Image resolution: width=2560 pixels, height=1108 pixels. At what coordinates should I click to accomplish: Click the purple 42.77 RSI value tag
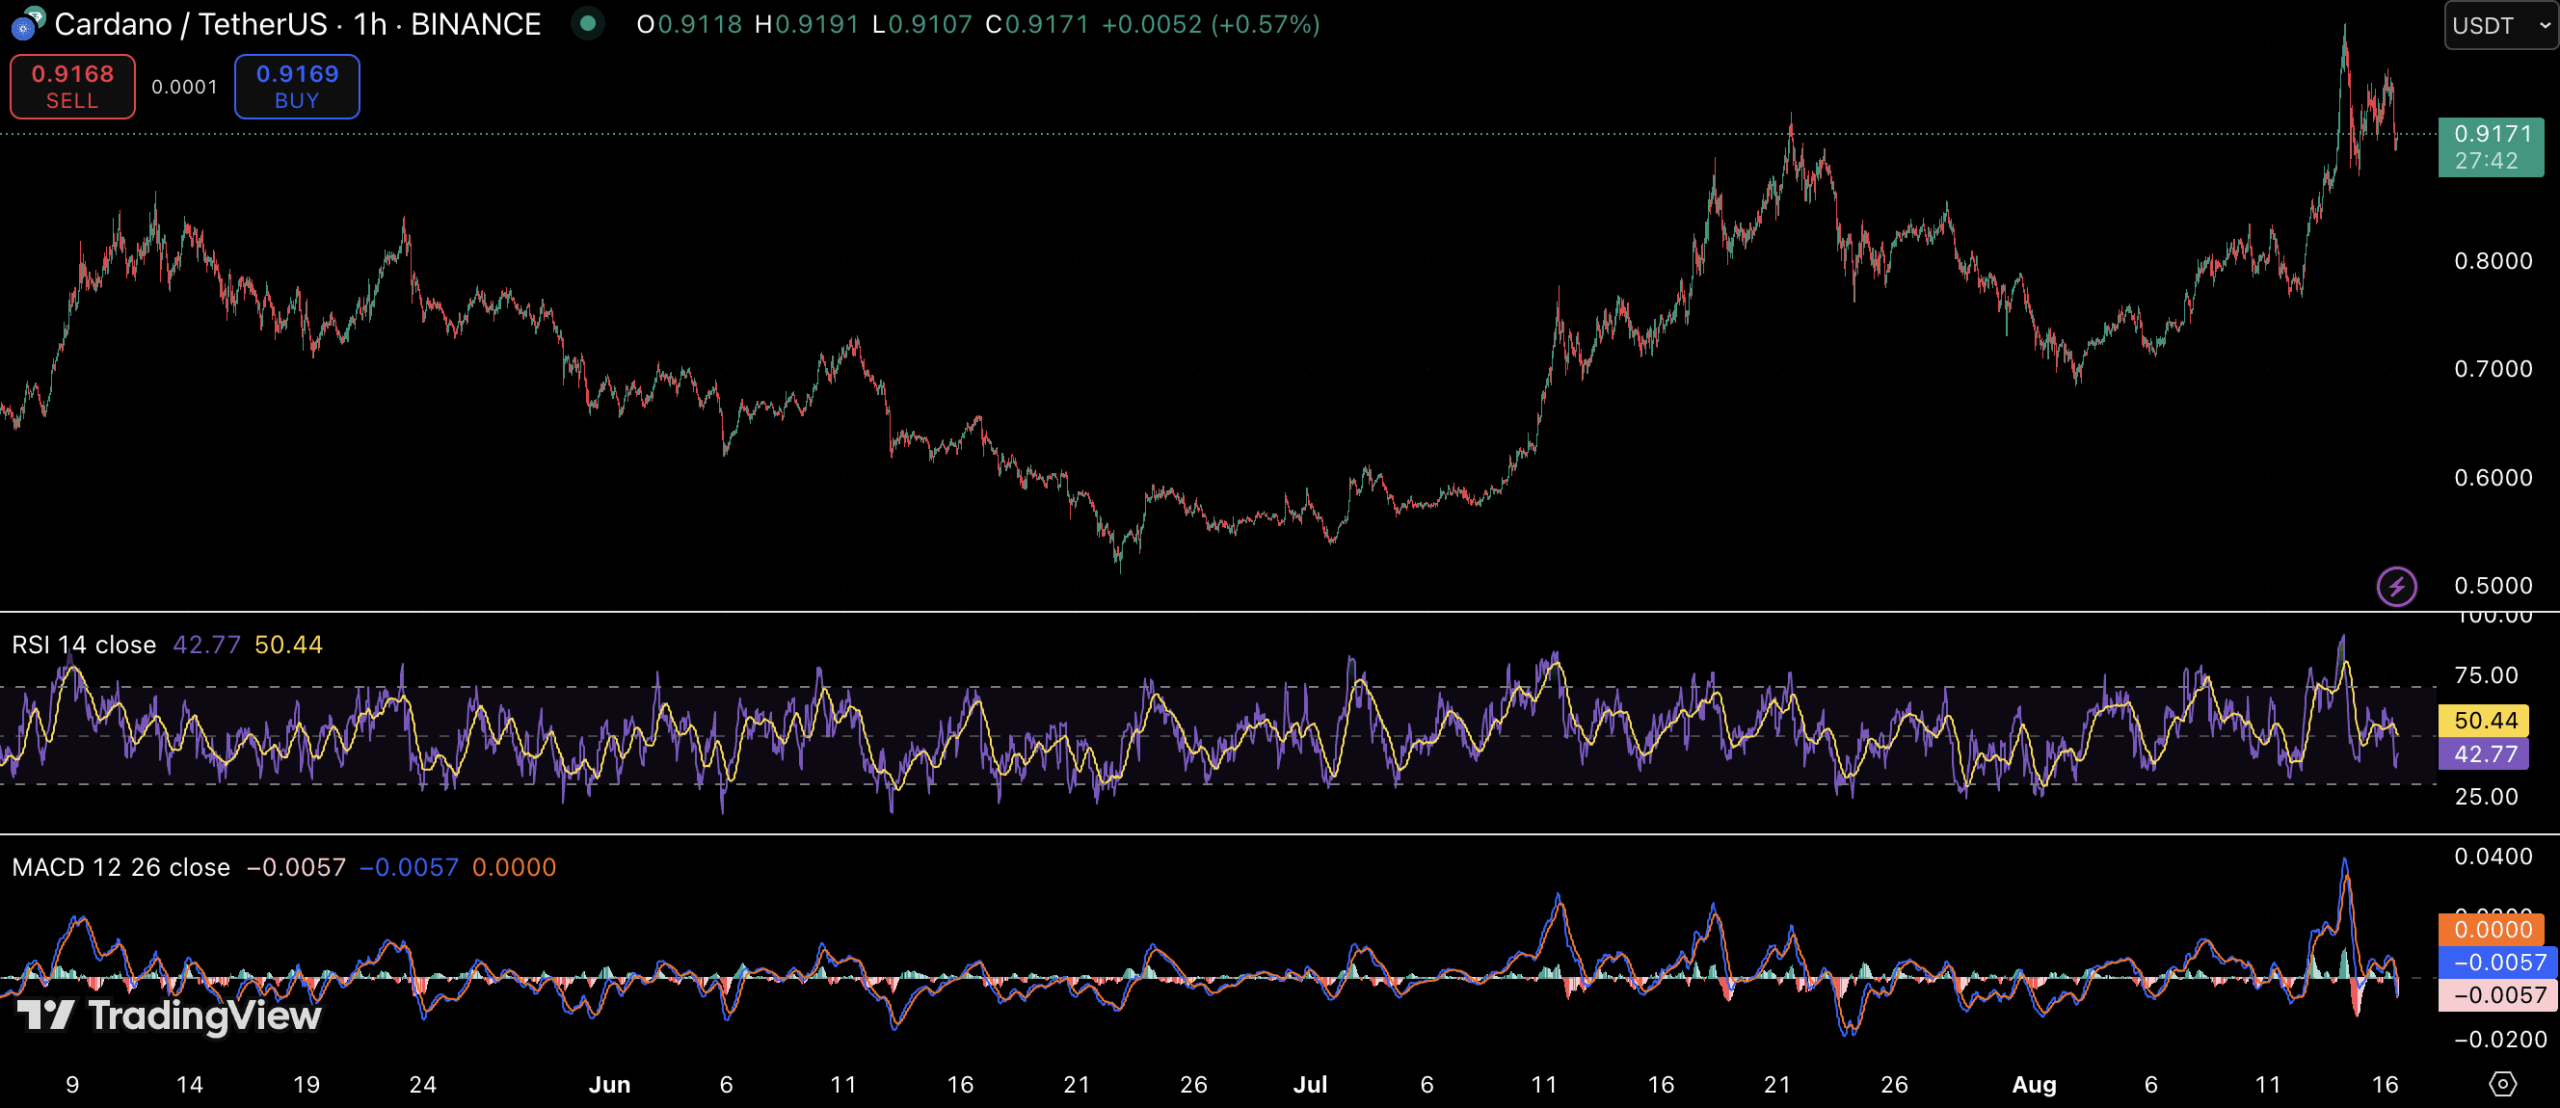[x=2484, y=754]
